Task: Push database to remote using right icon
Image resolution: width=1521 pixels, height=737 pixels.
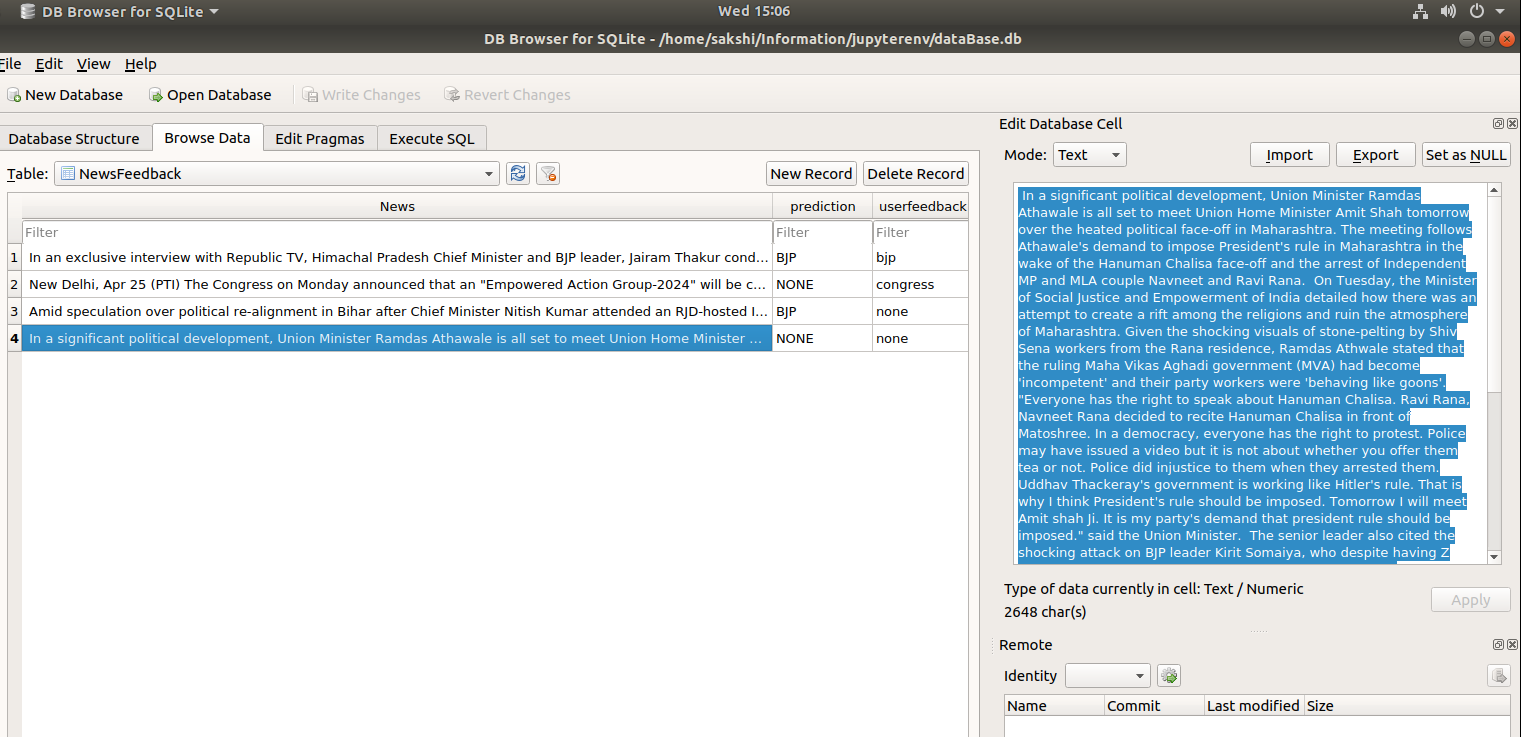Action: pos(1499,676)
